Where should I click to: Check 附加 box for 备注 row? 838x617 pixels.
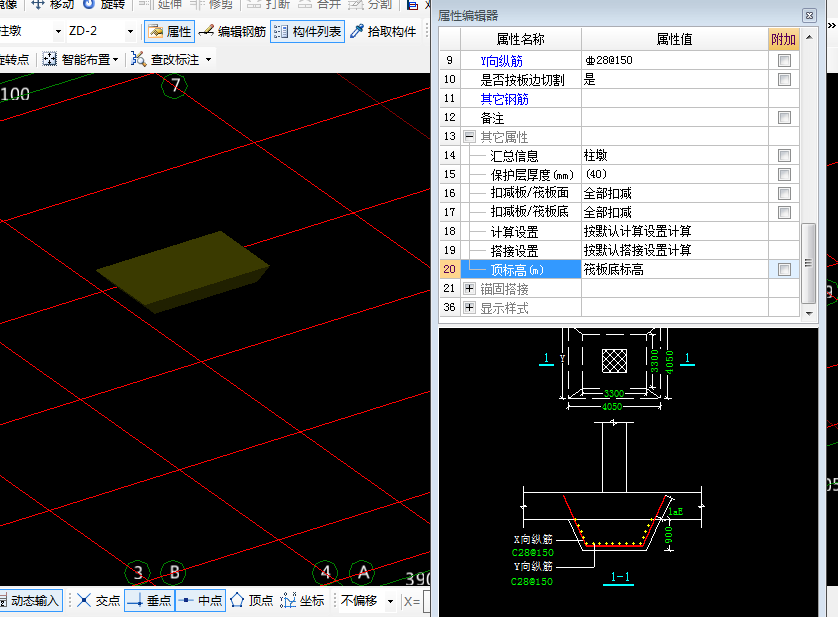(784, 118)
